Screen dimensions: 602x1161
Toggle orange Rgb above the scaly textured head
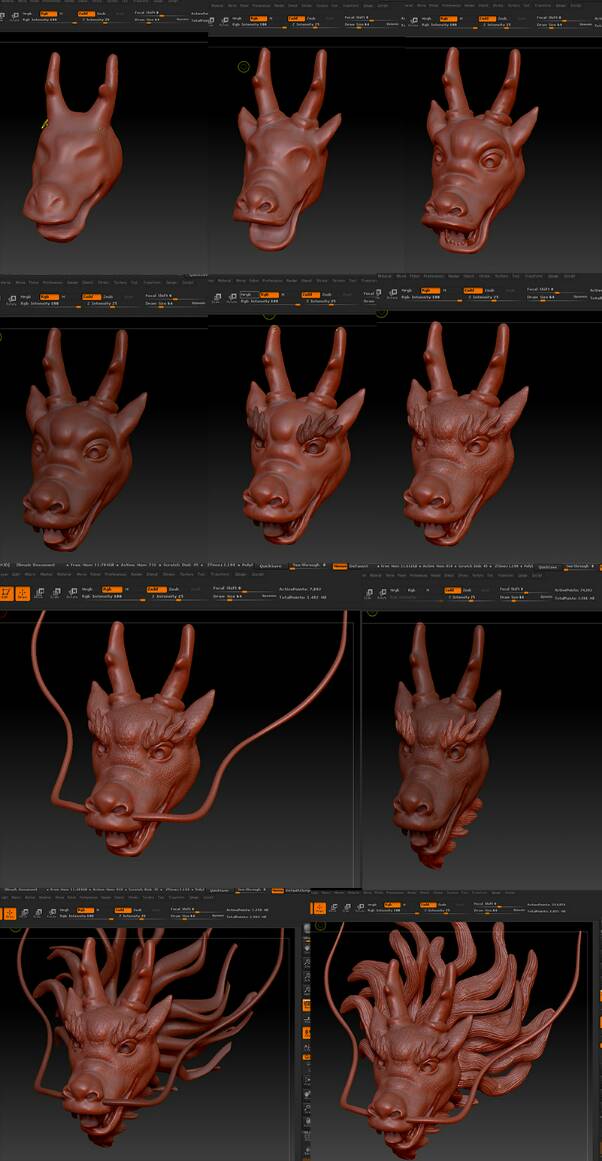pos(431,290)
